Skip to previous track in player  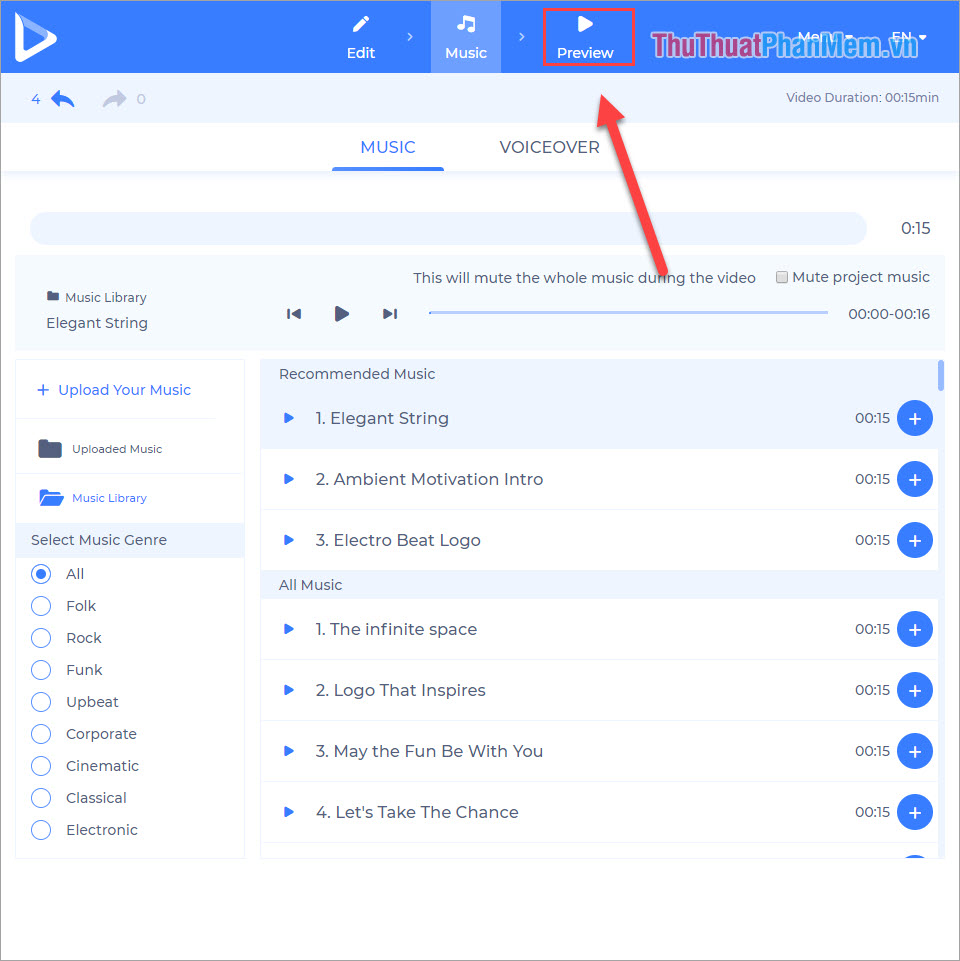point(294,314)
